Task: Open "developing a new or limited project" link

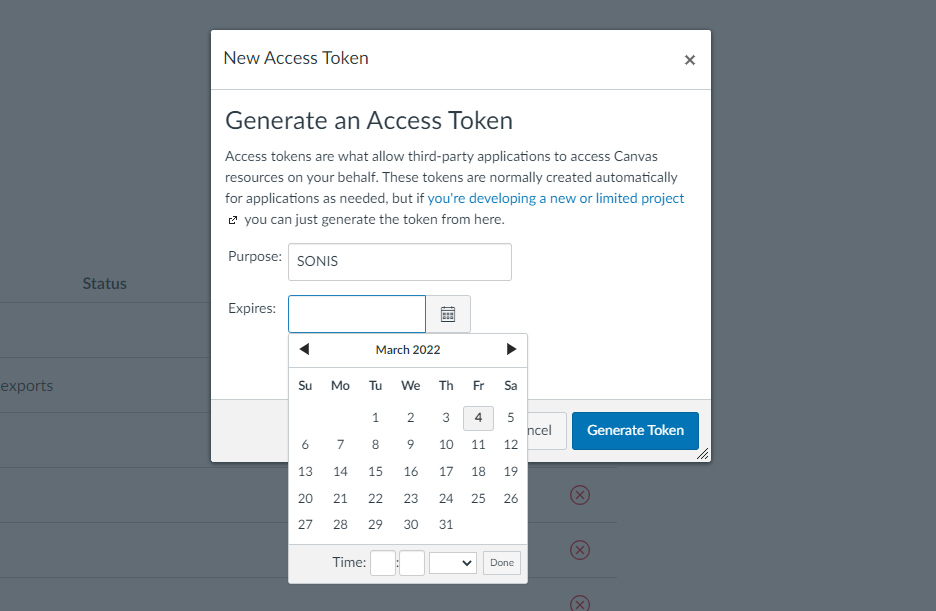Action: pyautogui.click(x=556, y=198)
